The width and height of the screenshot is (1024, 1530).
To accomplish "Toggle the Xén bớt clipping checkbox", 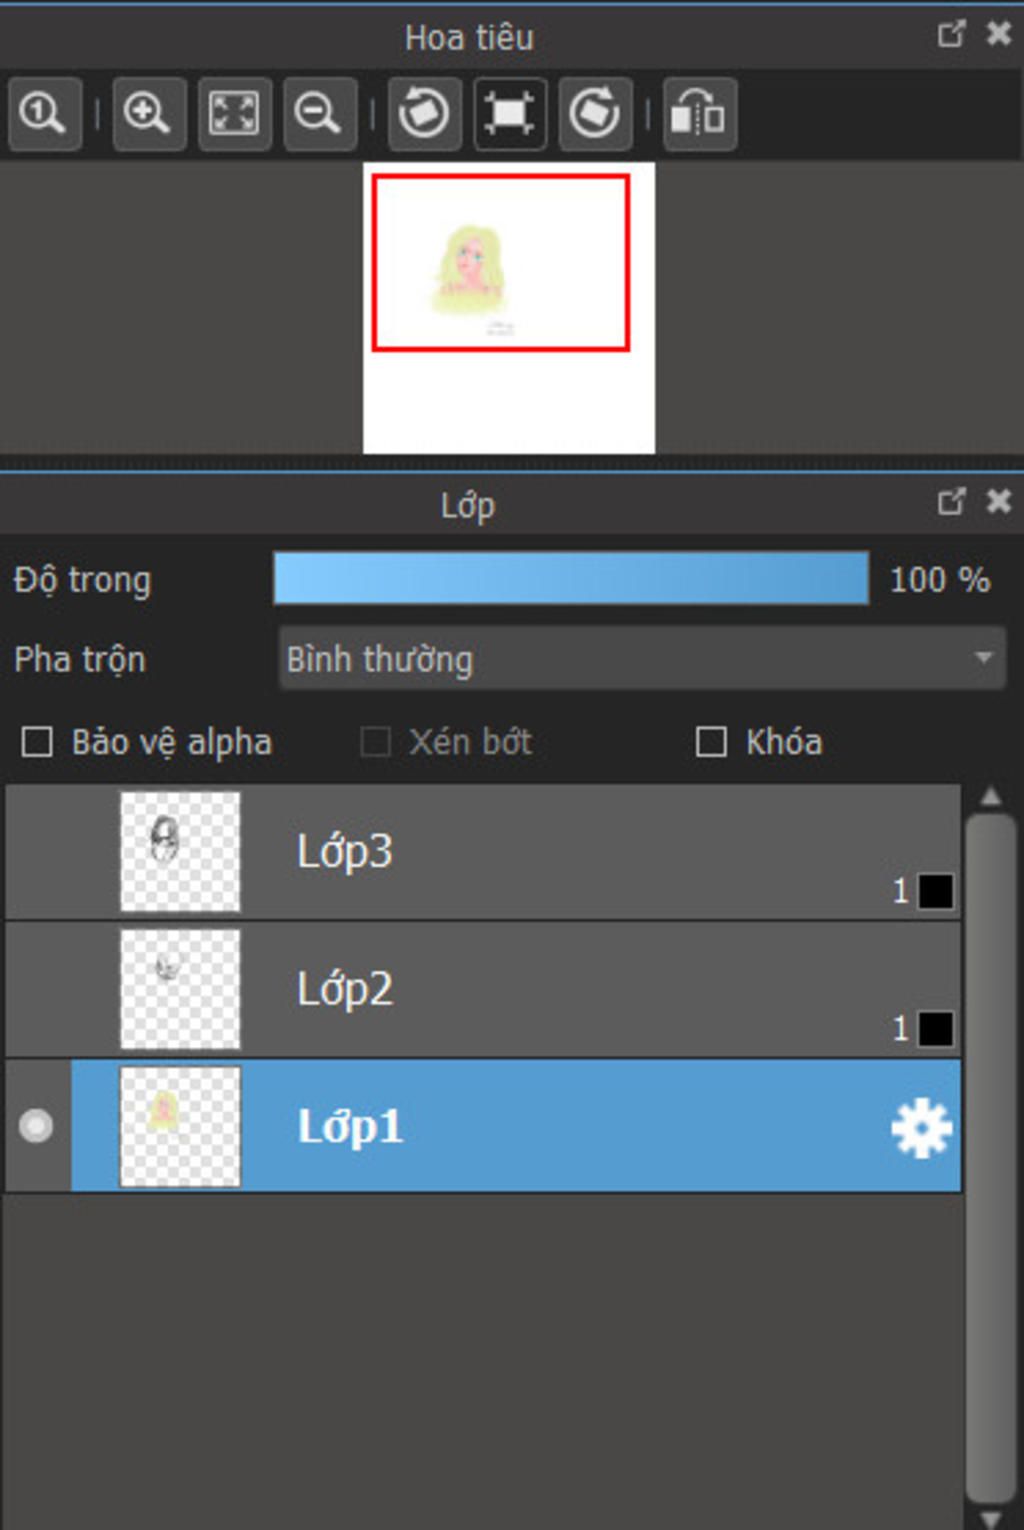I will coord(375,742).
